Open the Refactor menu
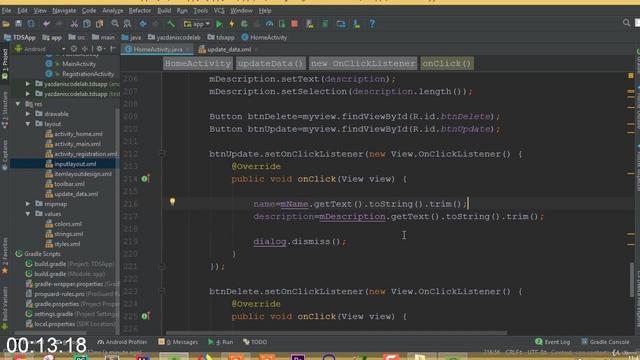 point(140,11)
